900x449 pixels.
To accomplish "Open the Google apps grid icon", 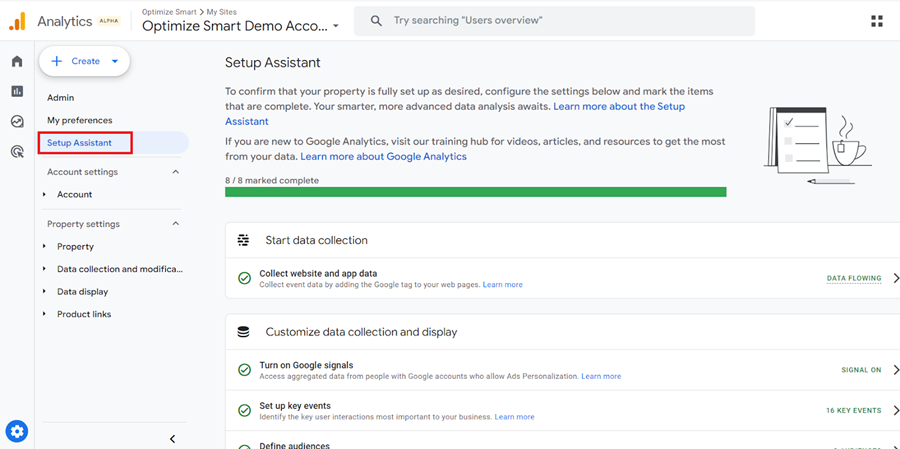I will [876, 21].
